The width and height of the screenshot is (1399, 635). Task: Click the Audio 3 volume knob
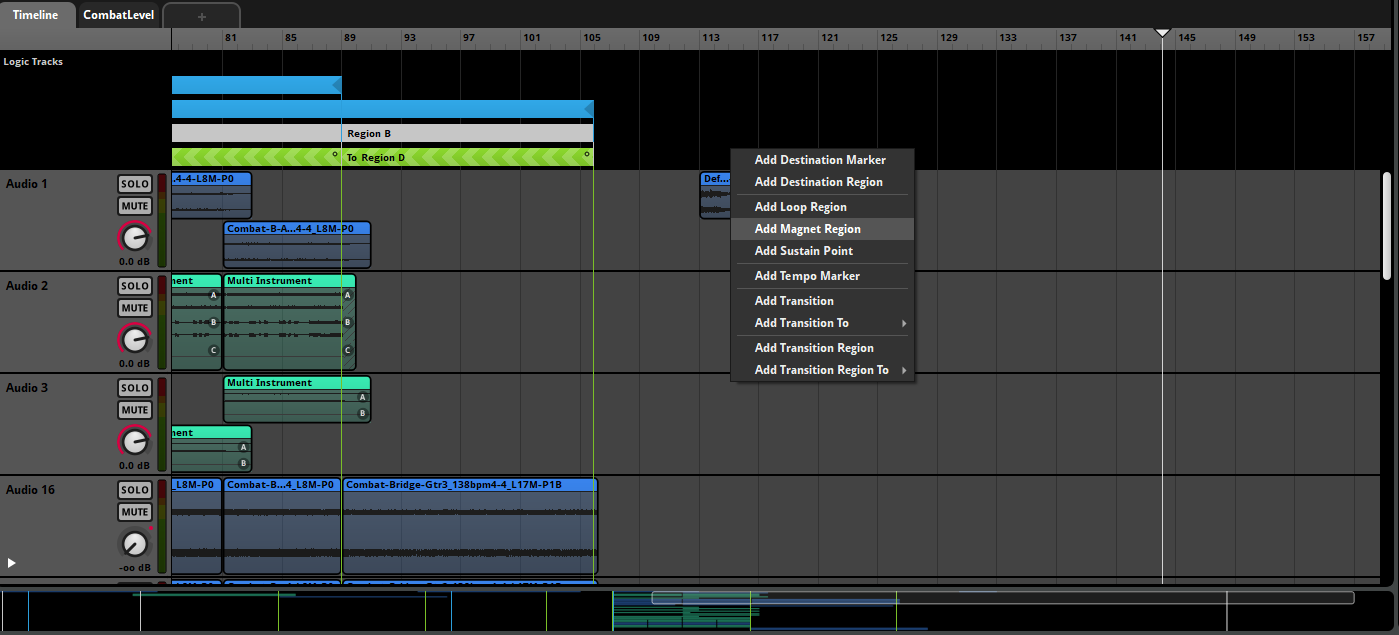pyautogui.click(x=135, y=441)
